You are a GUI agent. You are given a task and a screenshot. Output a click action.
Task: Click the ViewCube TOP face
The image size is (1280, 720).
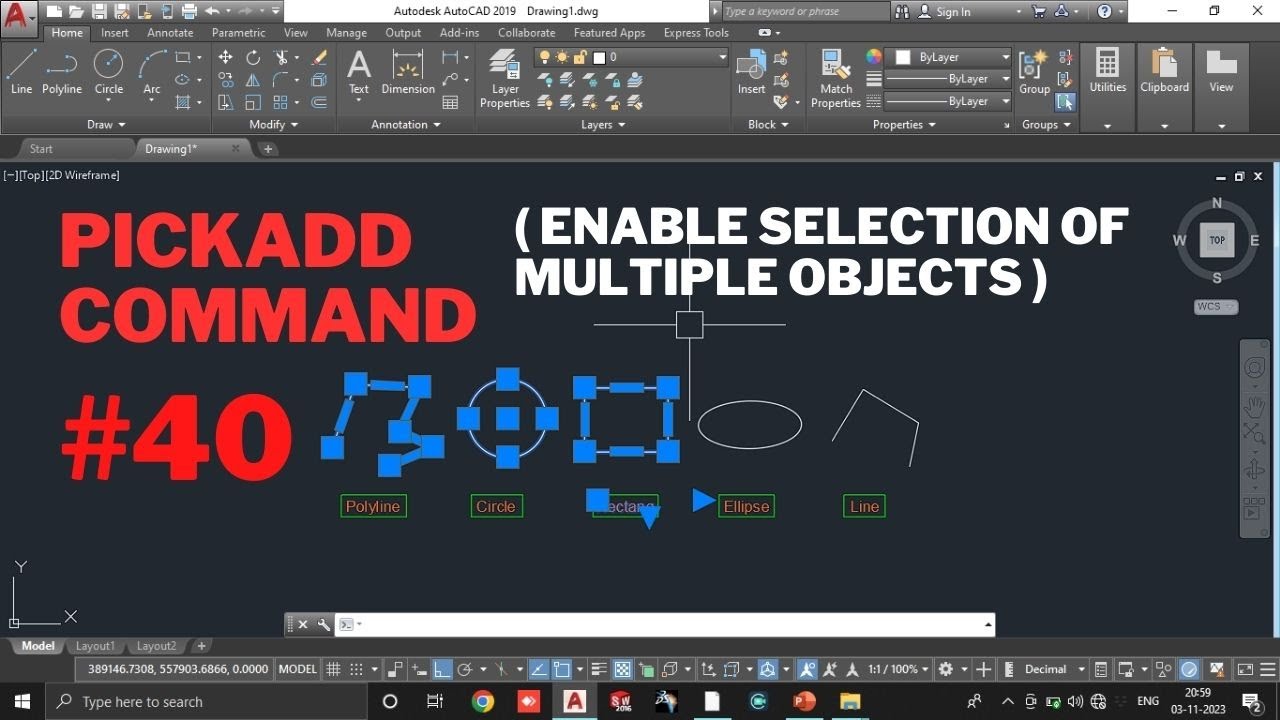click(1217, 240)
